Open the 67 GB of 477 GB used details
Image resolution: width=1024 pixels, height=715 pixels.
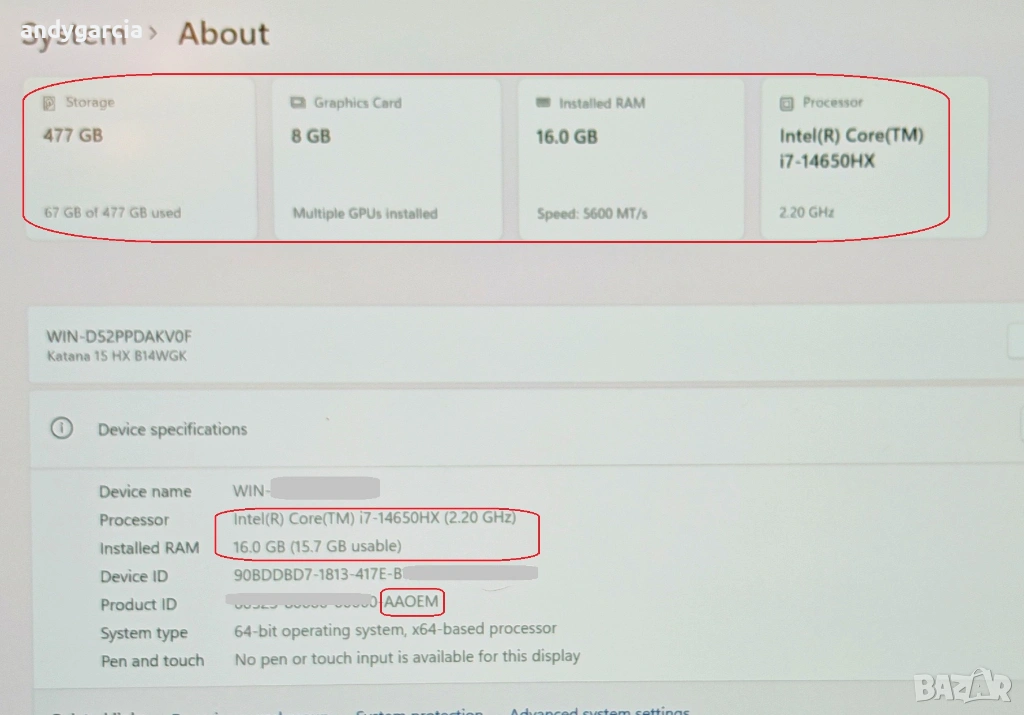(x=112, y=213)
